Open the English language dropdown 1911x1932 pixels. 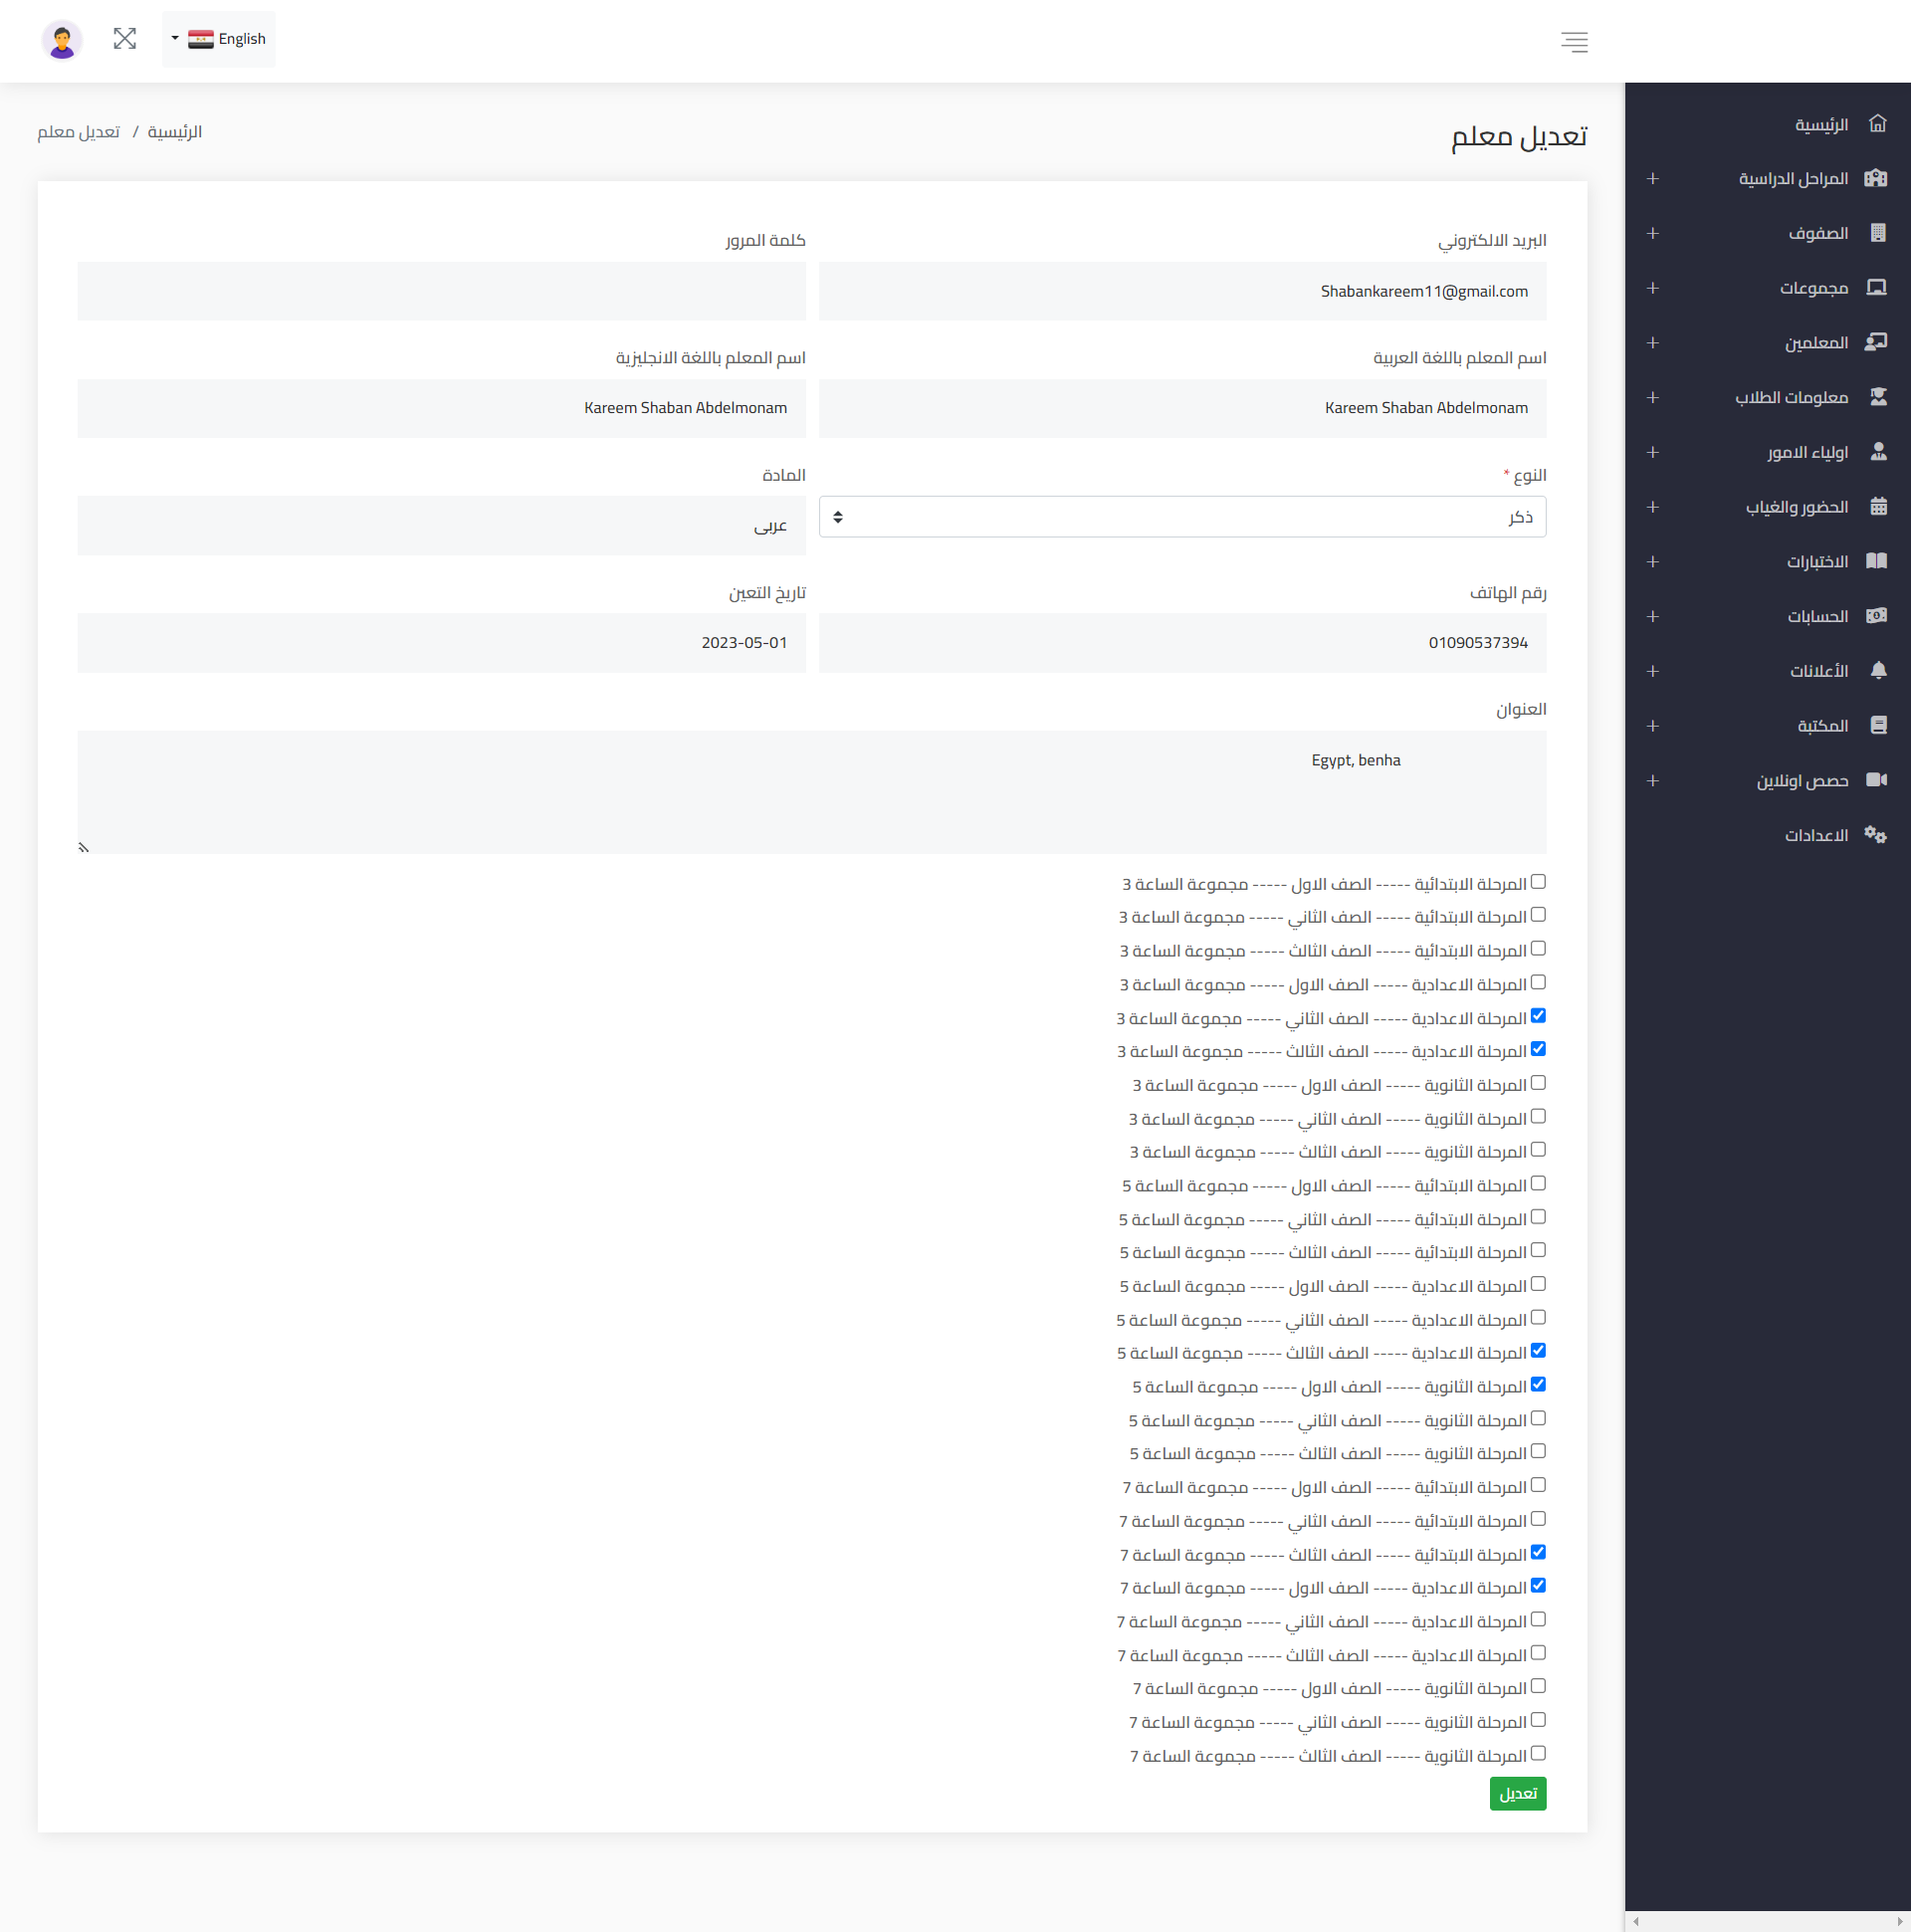coord(219,39)
